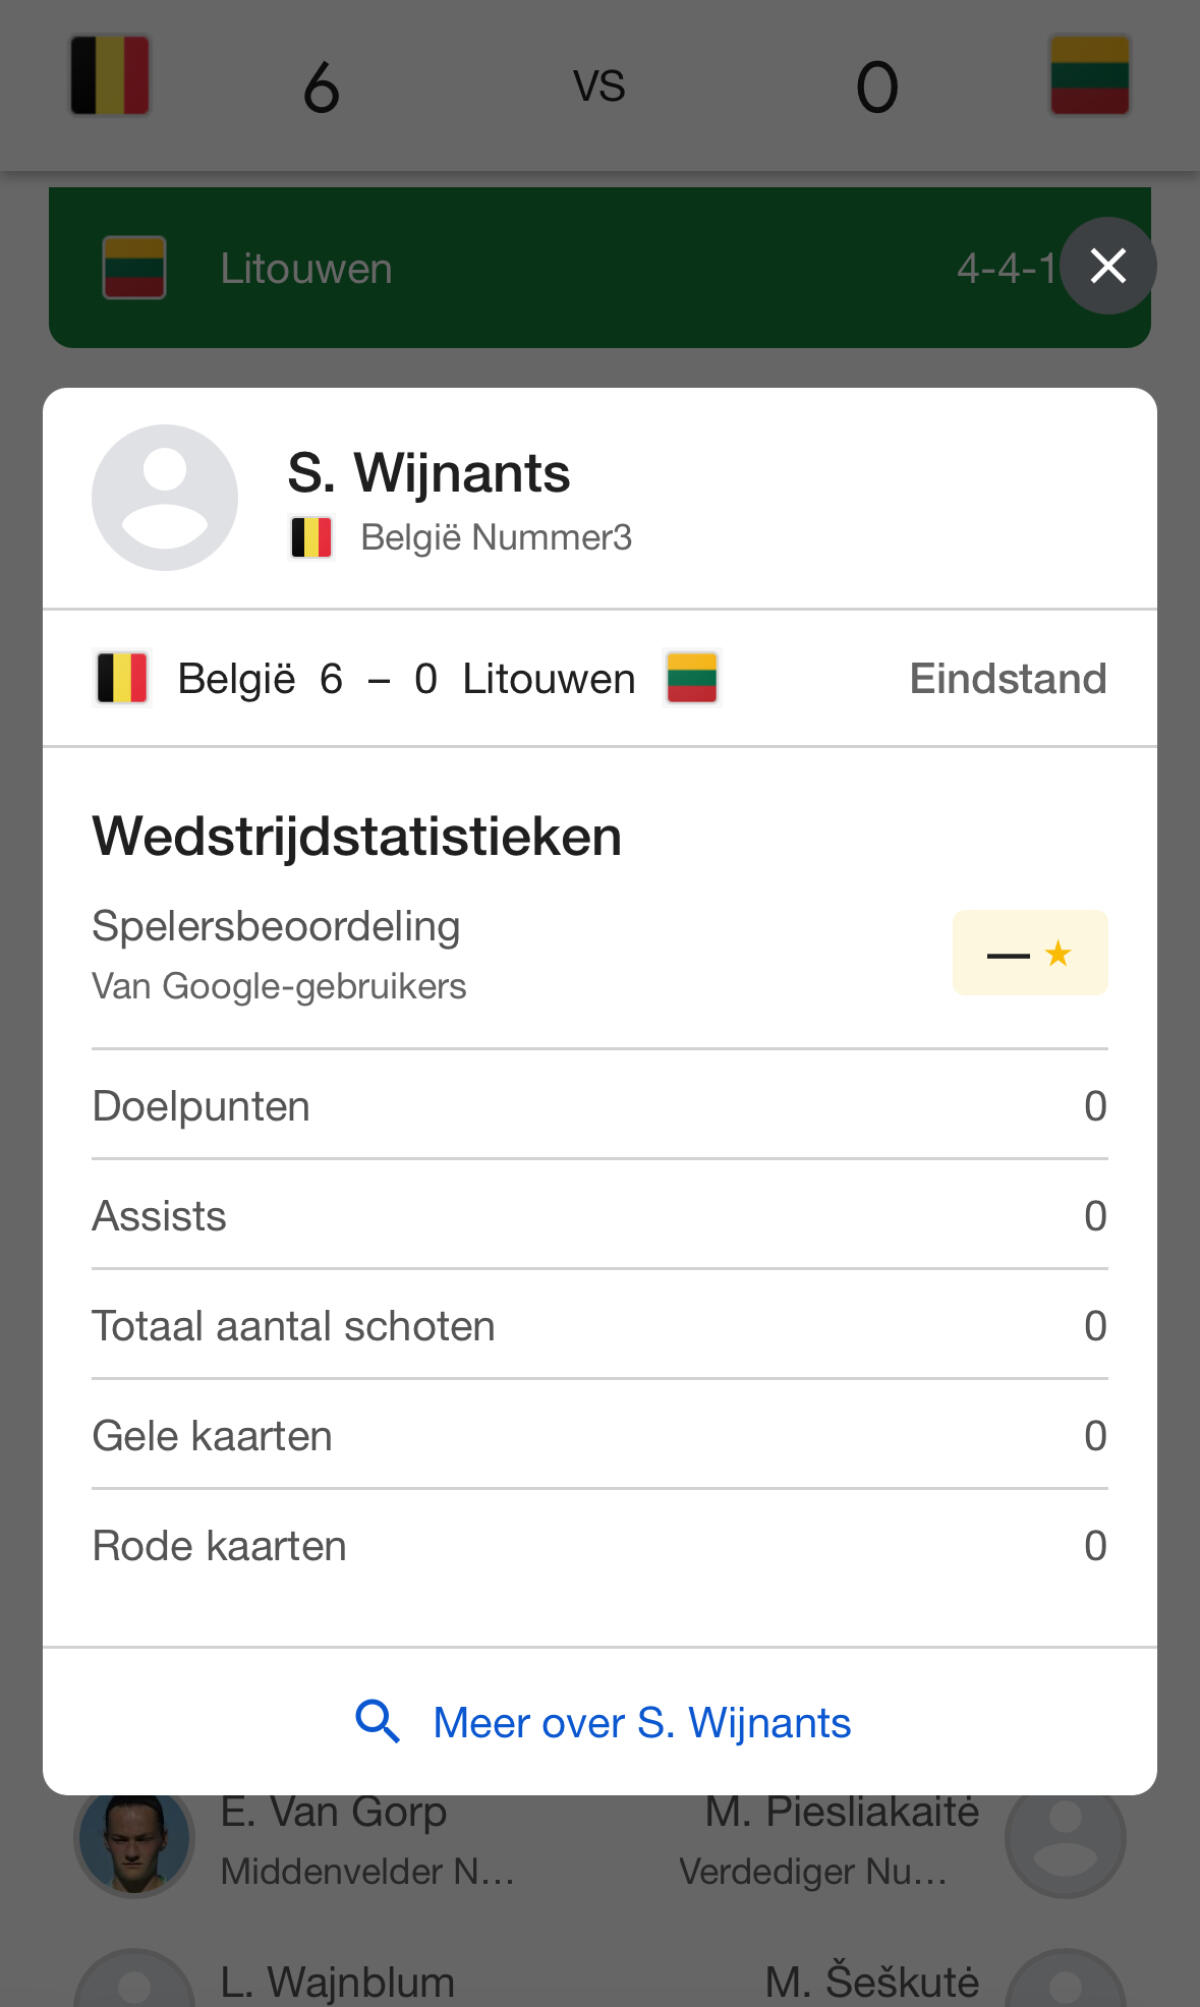Screen dimensions: 1200x2007
Task: Tap the Belgium flag in the top score header
Action: [x=110, y=76]
